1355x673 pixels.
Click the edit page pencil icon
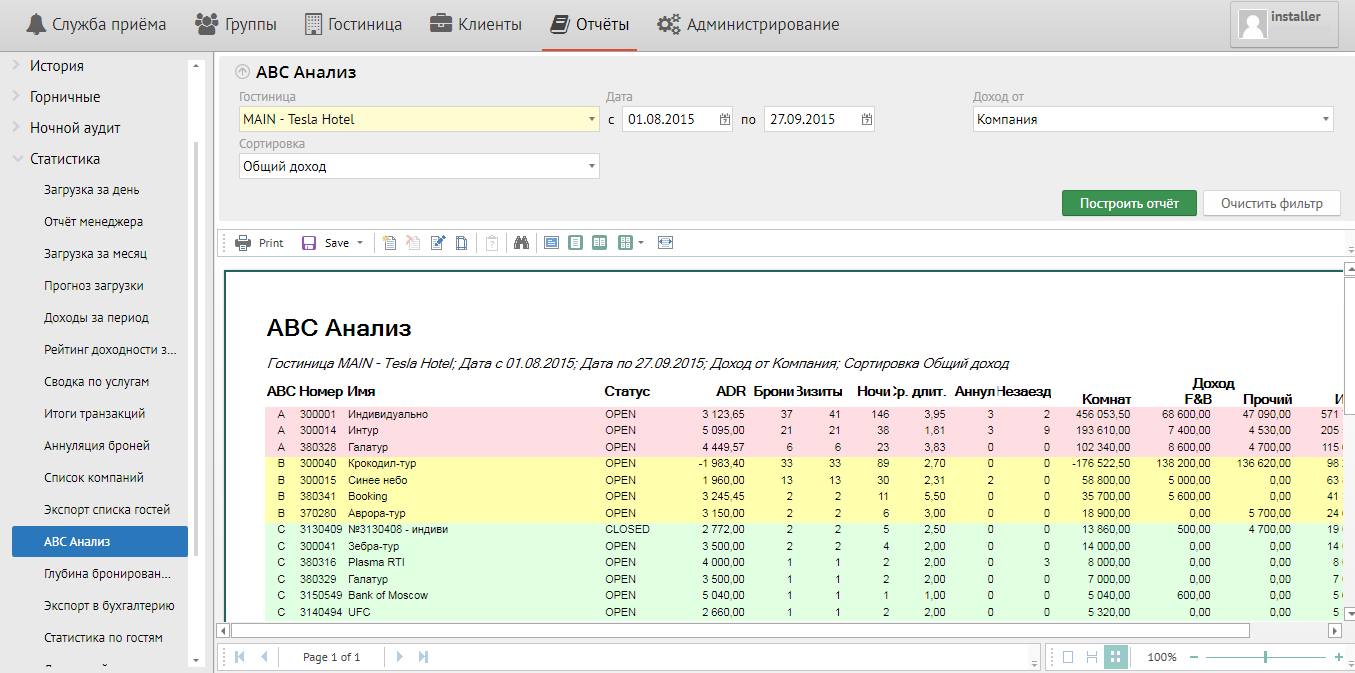437,243
